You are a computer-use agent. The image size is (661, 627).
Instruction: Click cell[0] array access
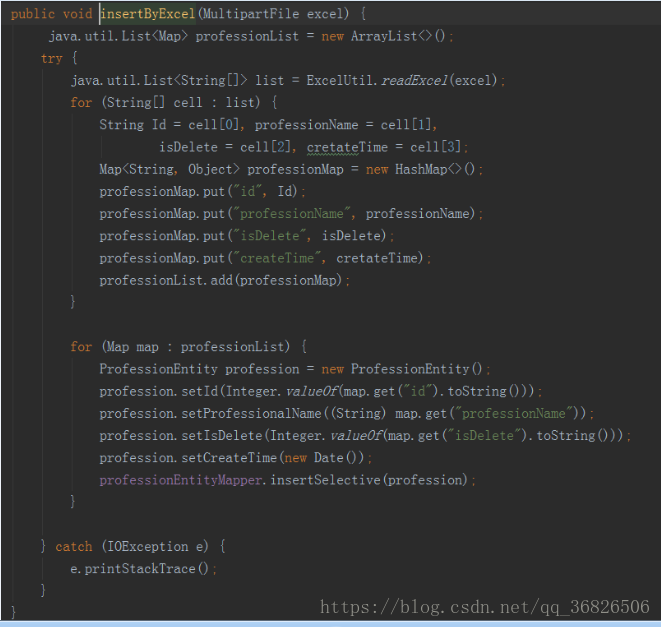coord(214,125)
